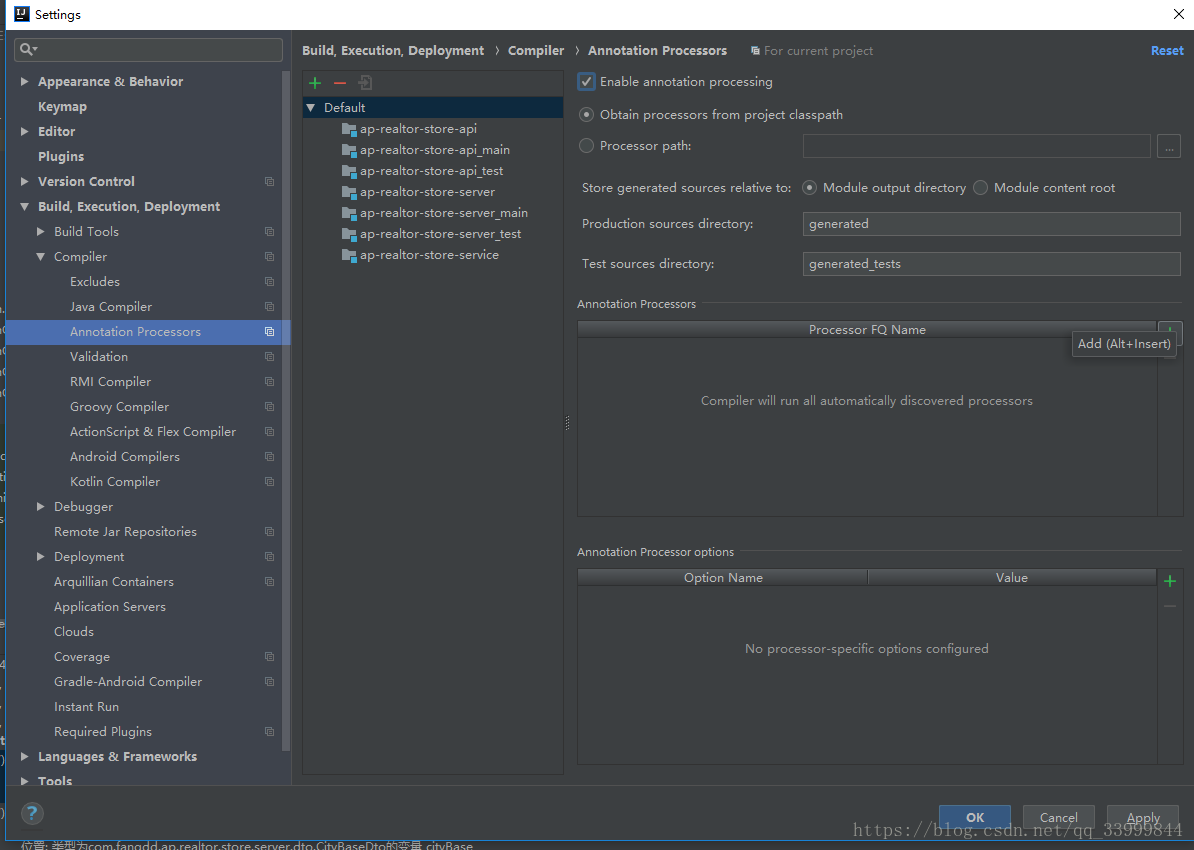This screenshot has width=1194, height=850.
Task: Select Kotlin Compiler settings entry
Action: coord(115,481)
